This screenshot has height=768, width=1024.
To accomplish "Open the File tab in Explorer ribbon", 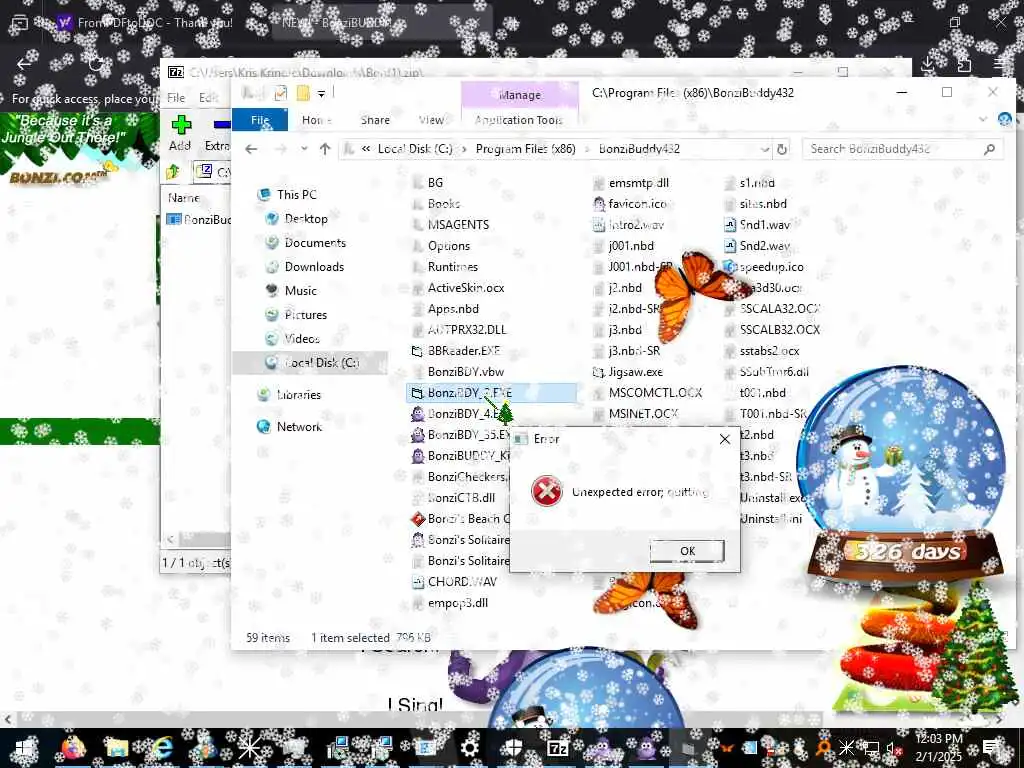I will point(260,120).
